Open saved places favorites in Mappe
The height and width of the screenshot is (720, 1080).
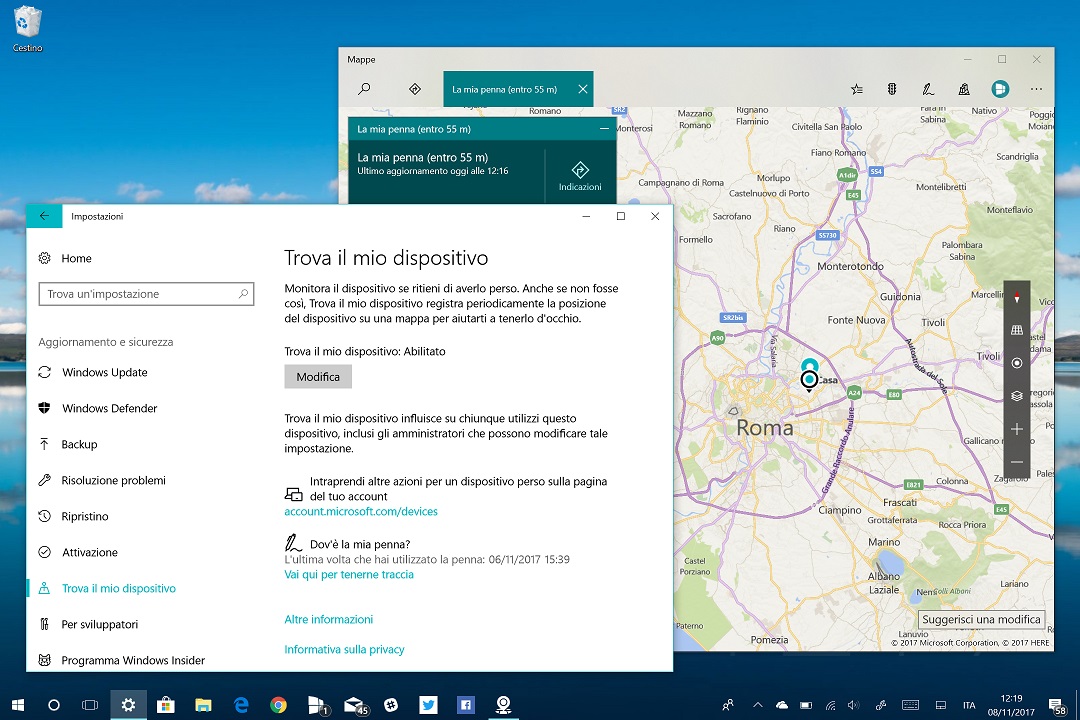click(857, 89)
